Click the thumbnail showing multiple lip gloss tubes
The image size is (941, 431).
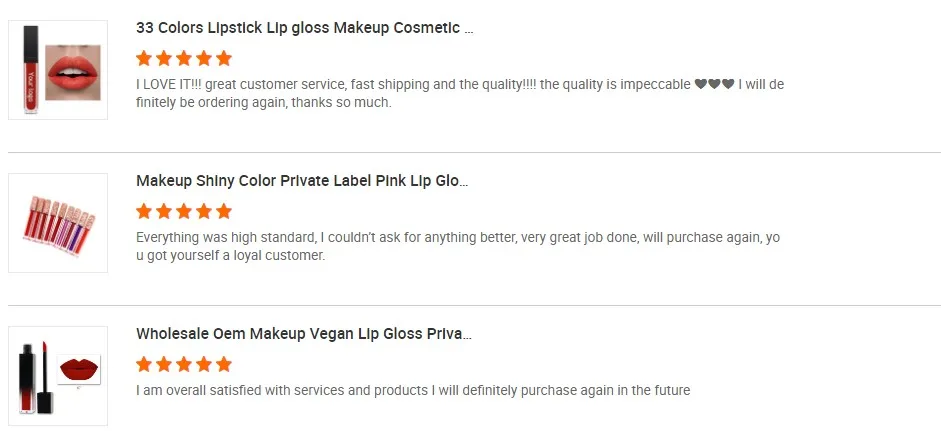58,223
